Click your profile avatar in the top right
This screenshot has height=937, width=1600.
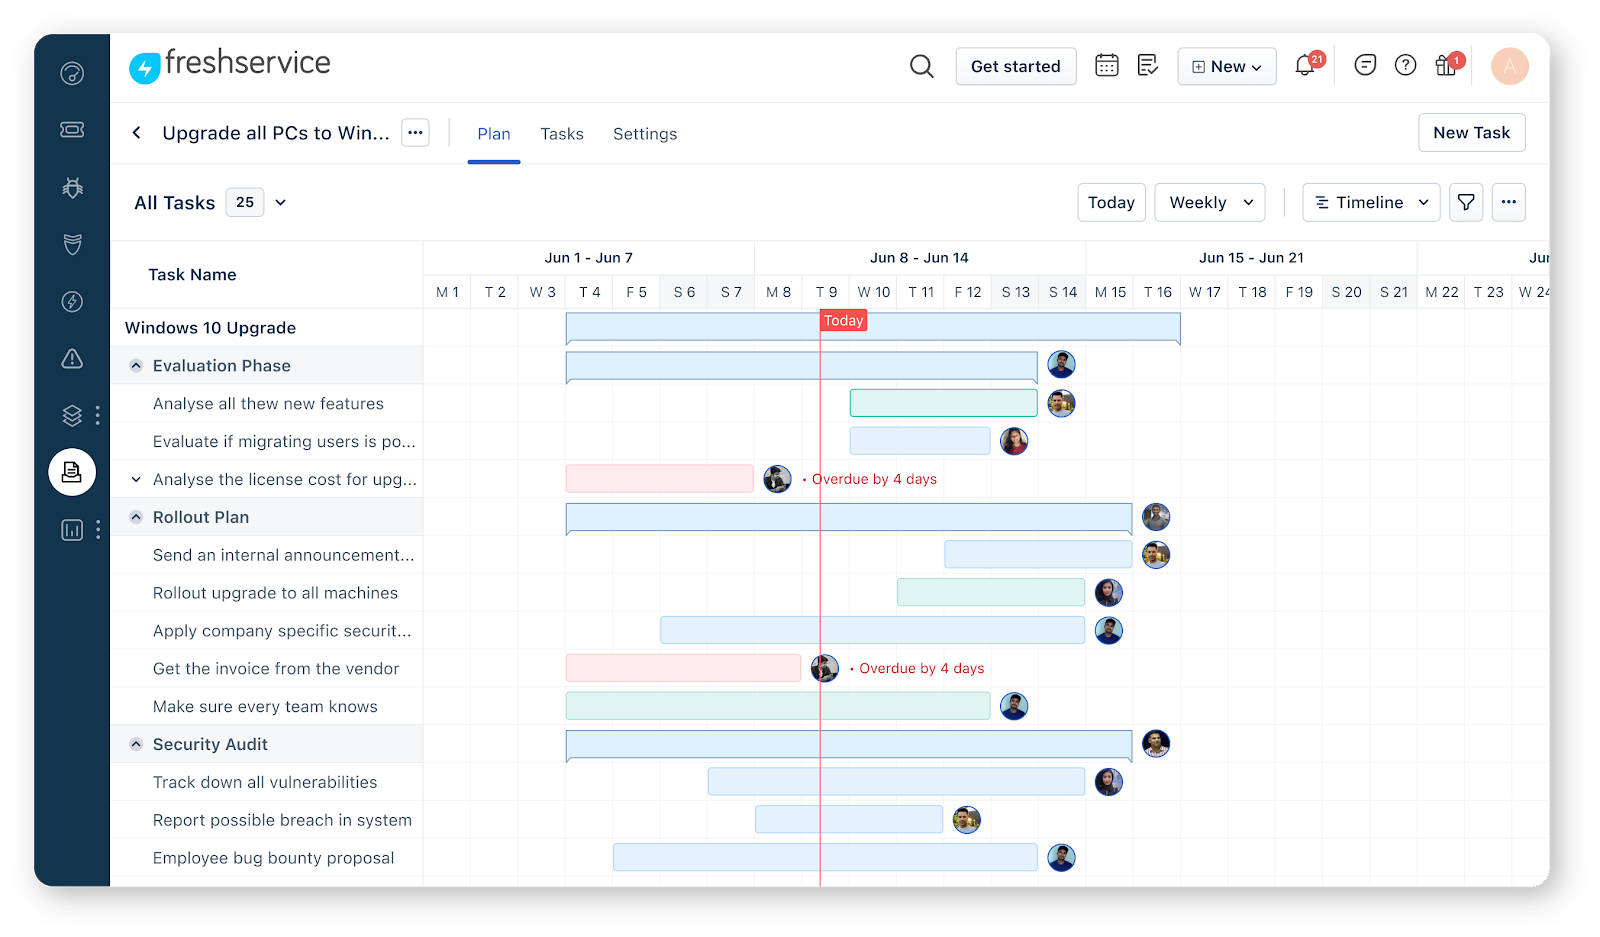pos(1509,66)
